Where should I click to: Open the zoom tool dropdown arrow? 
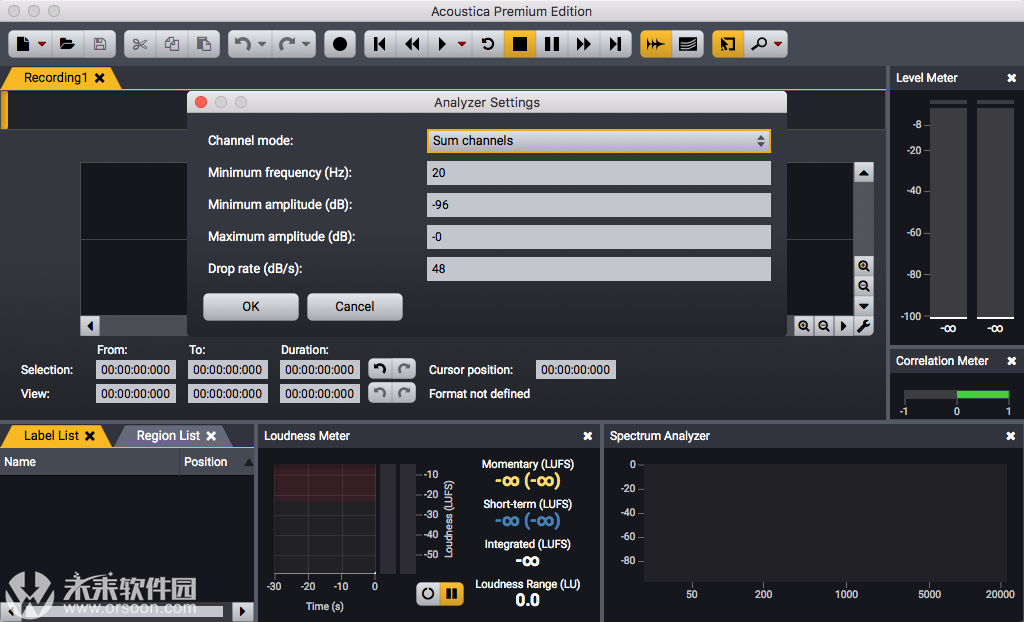pos(778,44)
